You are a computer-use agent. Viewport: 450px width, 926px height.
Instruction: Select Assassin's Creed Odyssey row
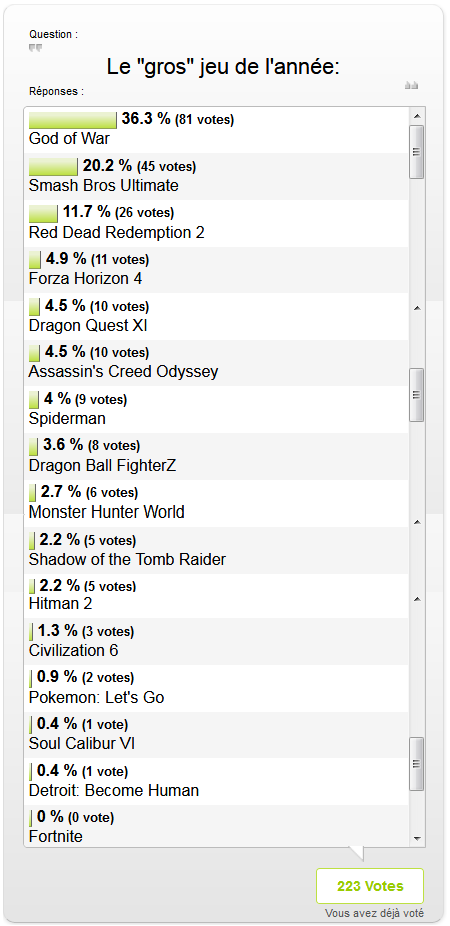pos(216,363)
